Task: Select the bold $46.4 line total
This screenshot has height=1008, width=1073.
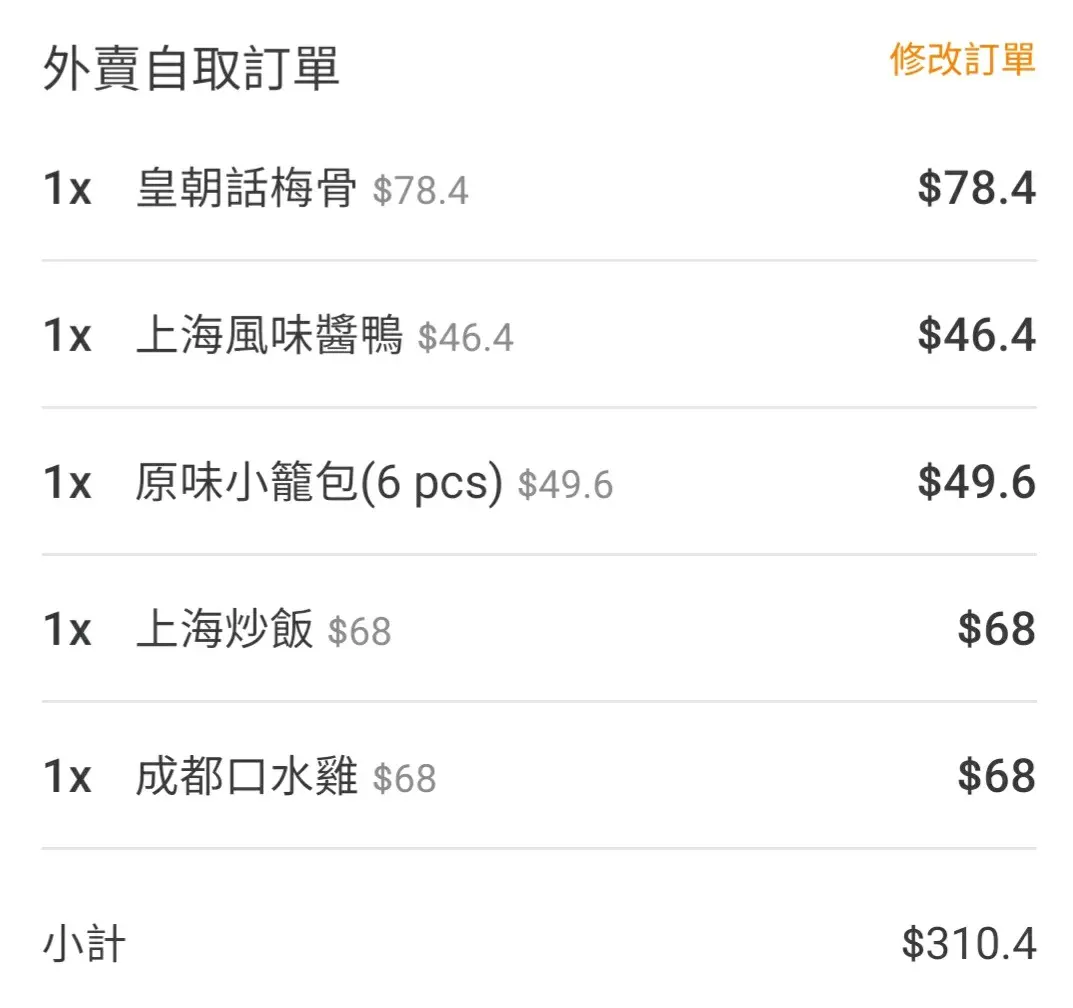Action: coord(976,335)
